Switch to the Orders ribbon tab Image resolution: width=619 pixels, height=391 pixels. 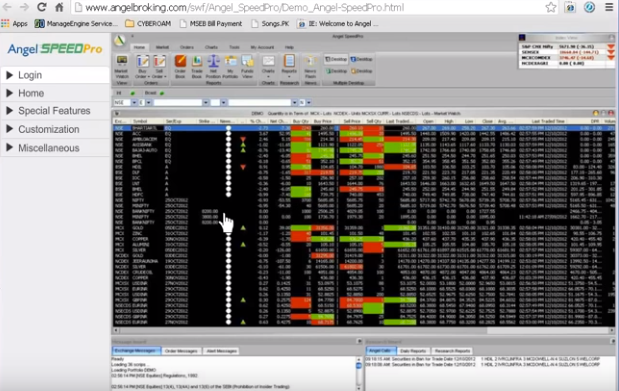[x=187, y=47]
